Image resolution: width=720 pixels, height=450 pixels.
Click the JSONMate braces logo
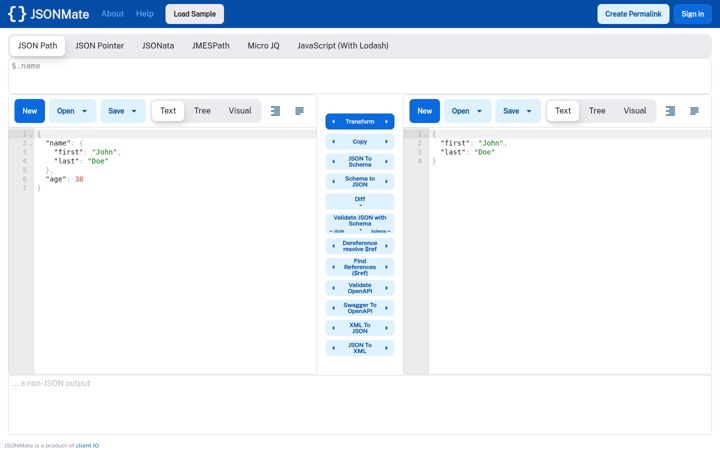17,14
